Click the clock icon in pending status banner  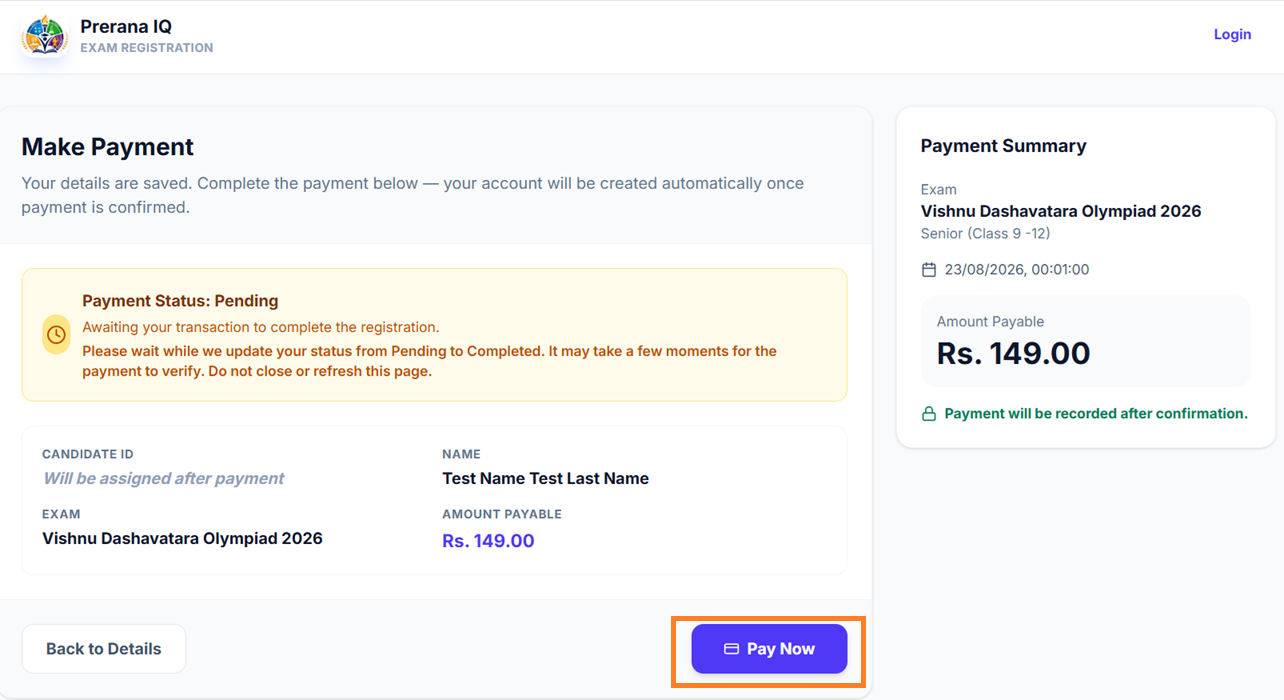[x=57, y=334]
